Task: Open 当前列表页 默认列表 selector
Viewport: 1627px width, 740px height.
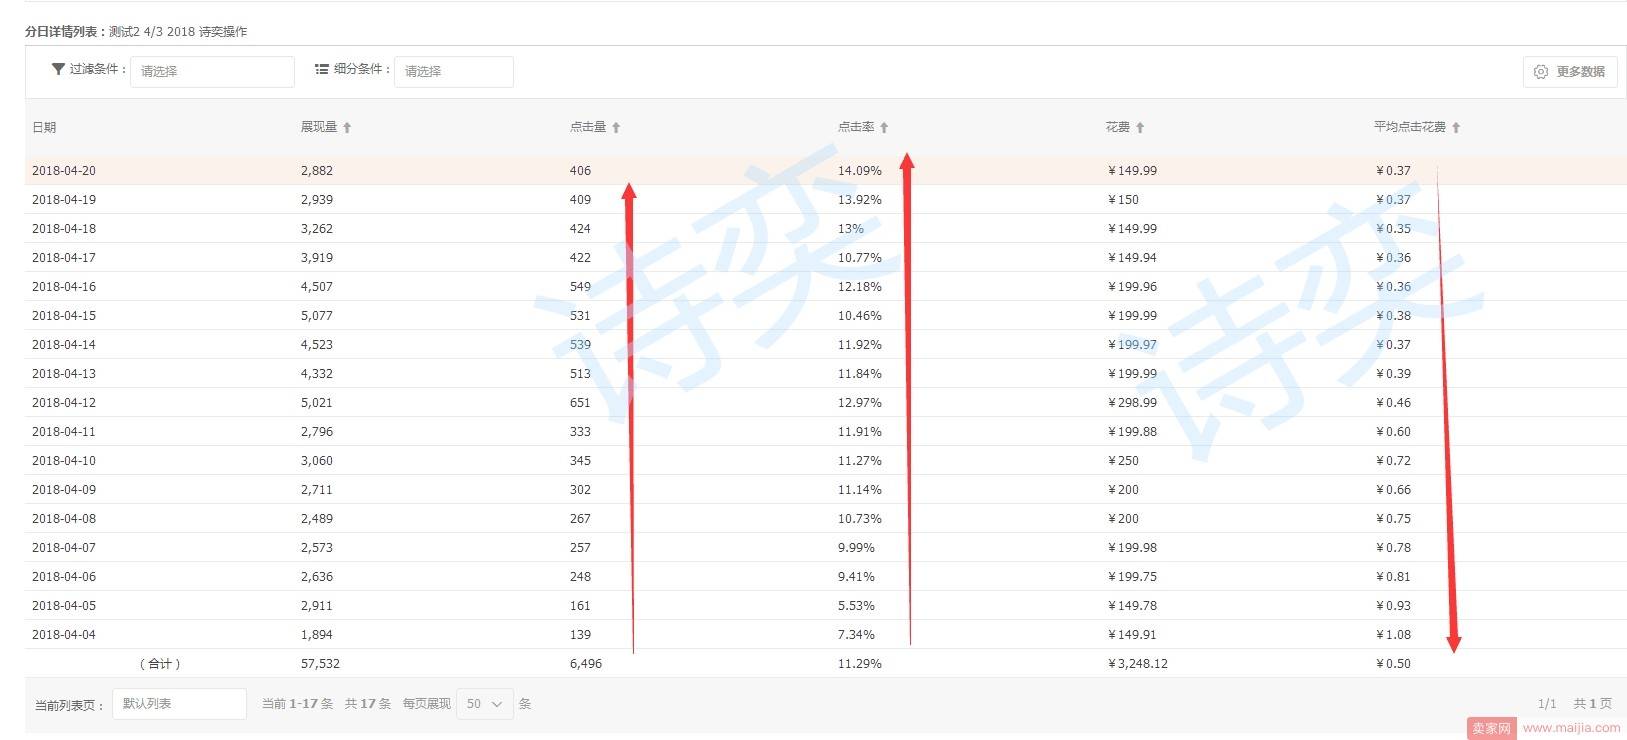Action: click(x=179, y=704)
